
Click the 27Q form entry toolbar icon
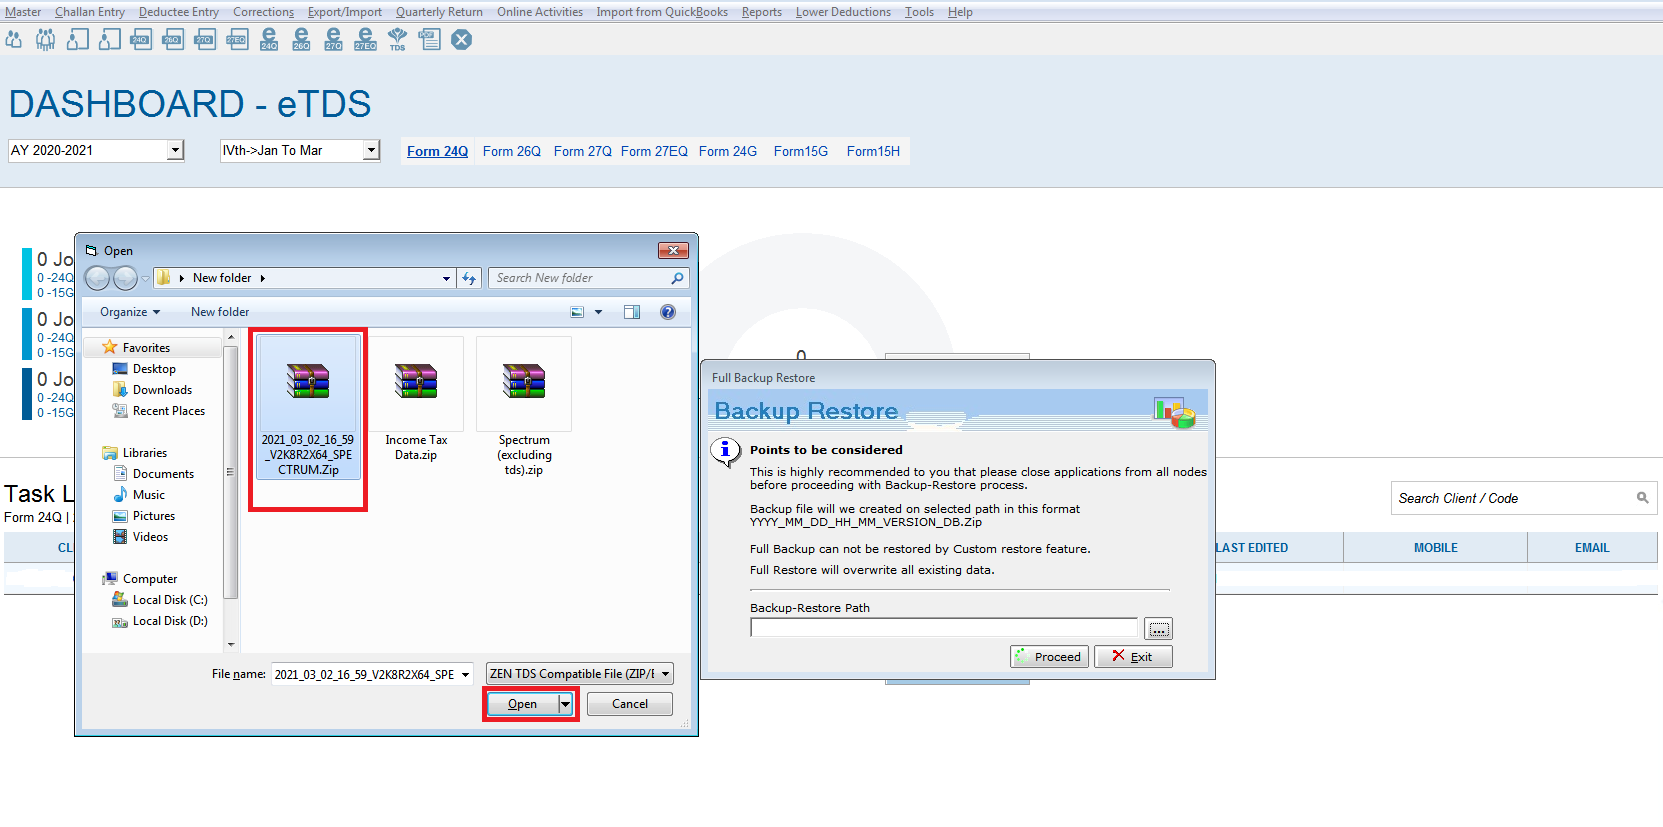click(205, 40)
